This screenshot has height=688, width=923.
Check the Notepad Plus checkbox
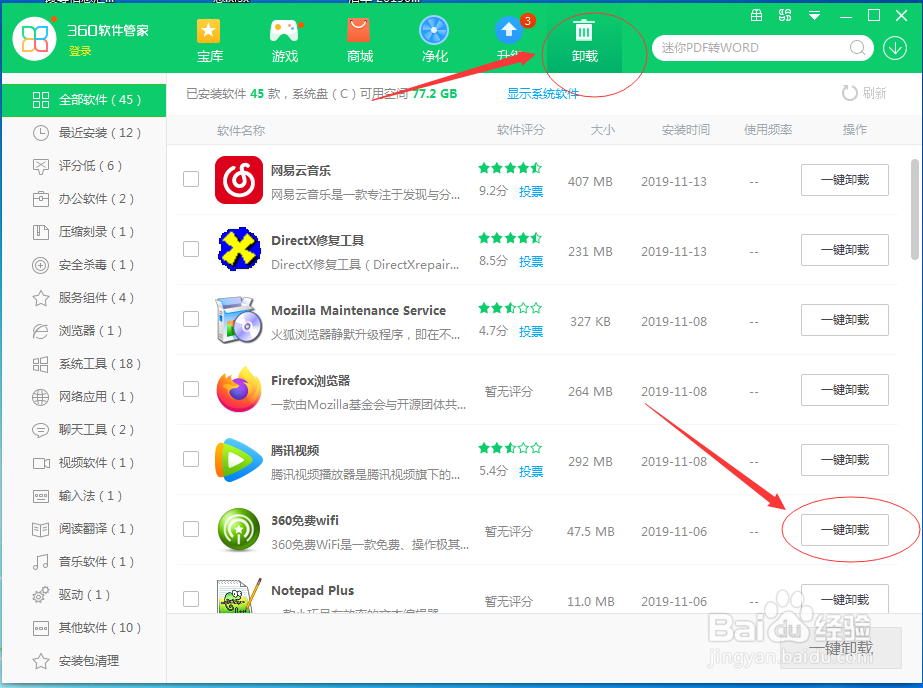click(x=191, y=599)
